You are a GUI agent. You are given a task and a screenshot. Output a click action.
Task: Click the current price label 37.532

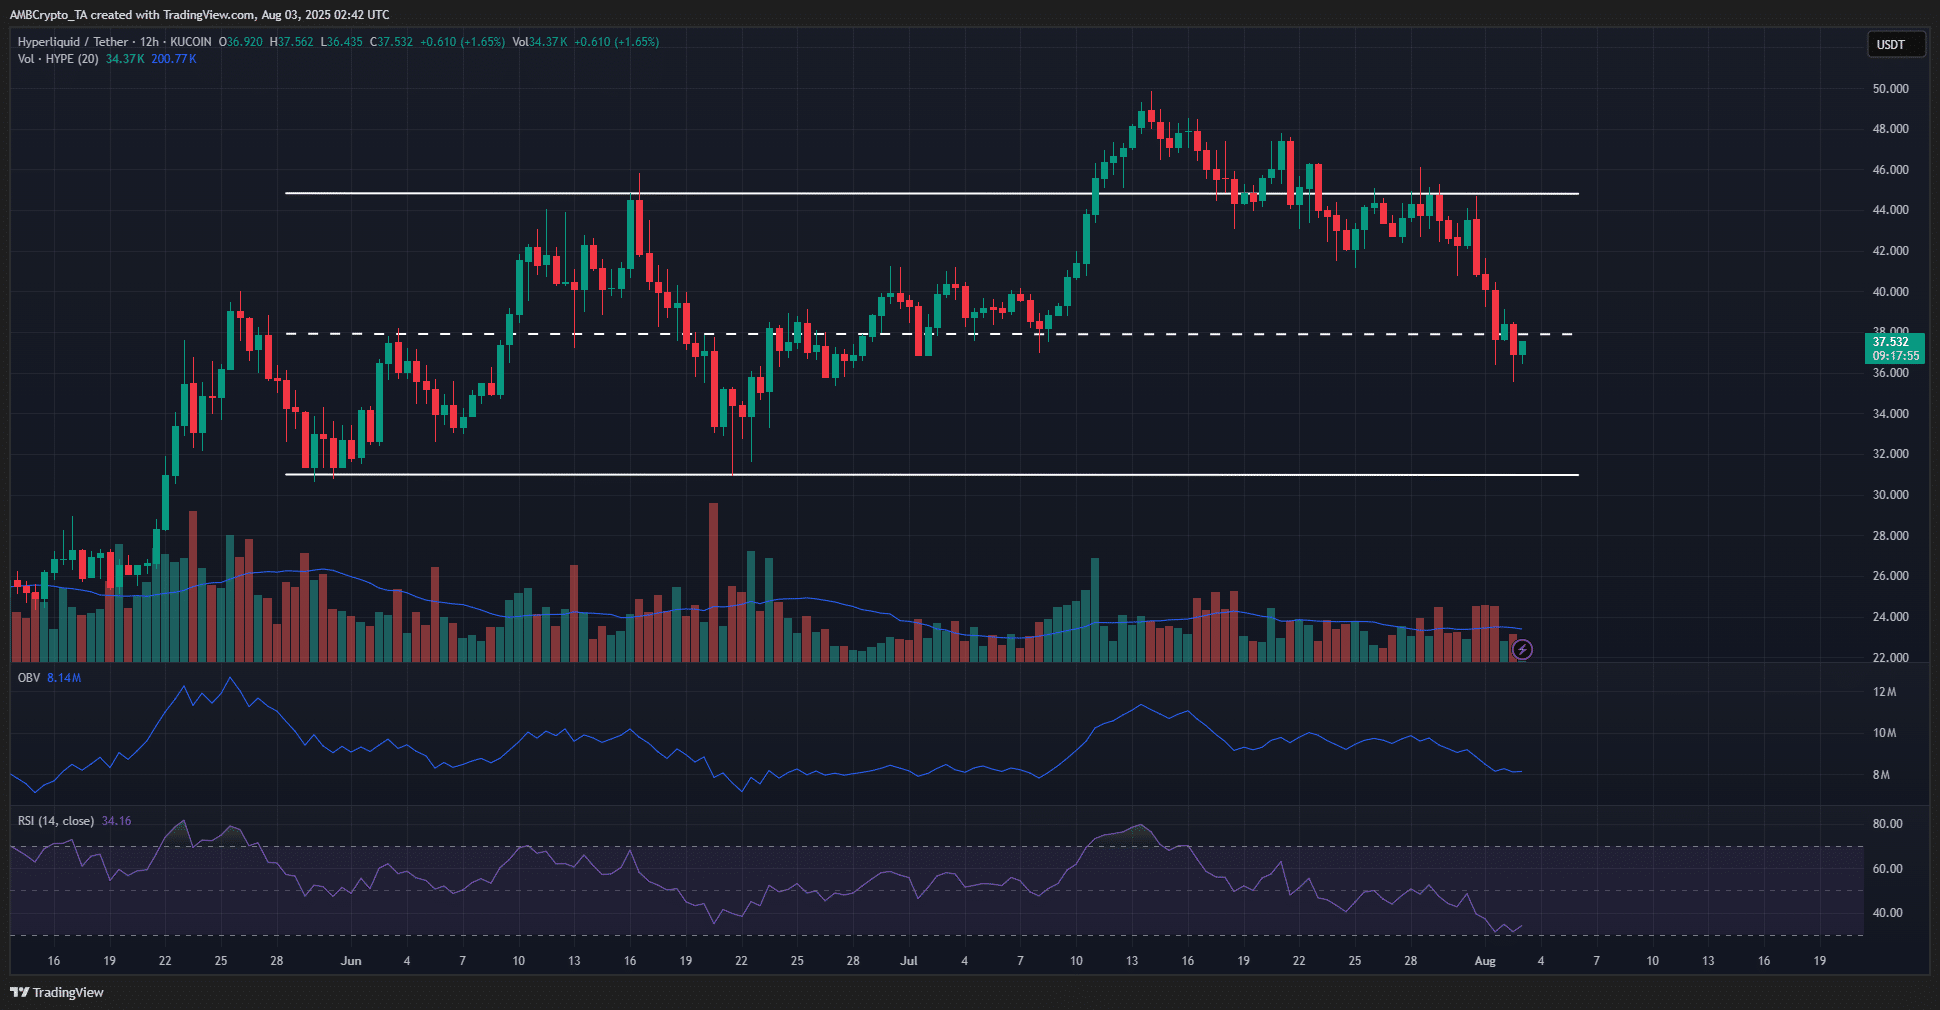point(1894,342)
